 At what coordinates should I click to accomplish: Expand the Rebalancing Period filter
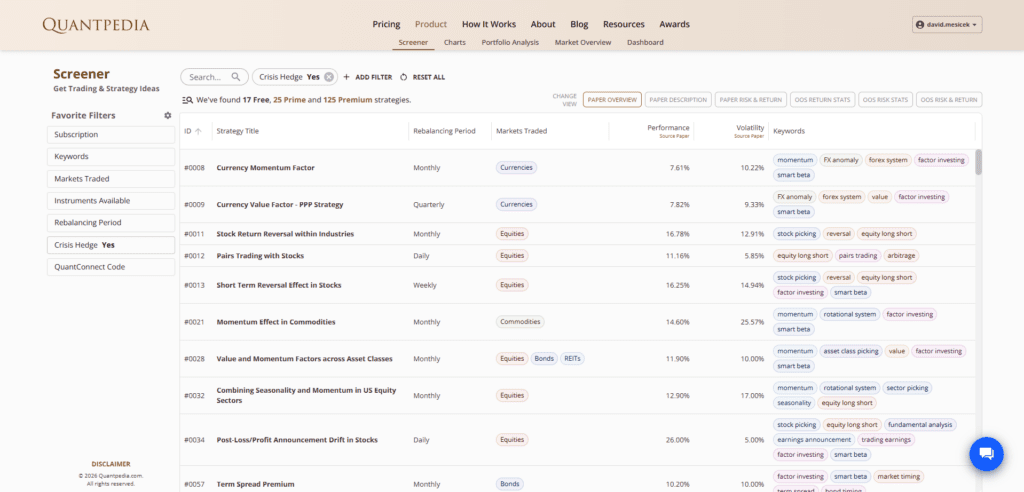110,223
